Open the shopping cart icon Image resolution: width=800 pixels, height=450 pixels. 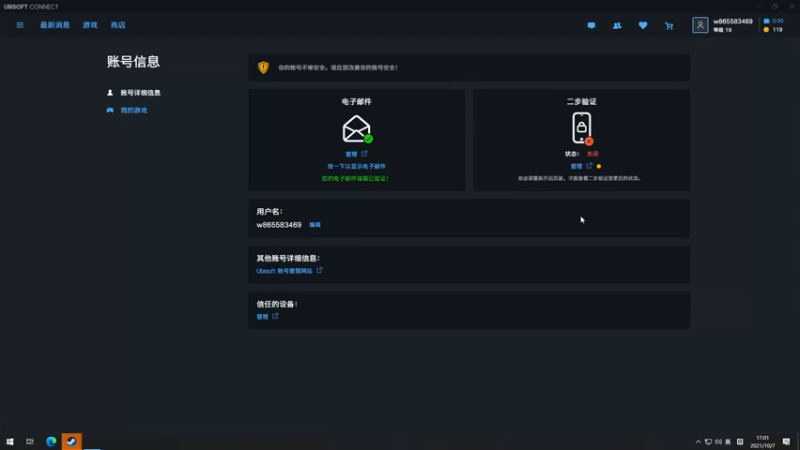coord(669,26)
